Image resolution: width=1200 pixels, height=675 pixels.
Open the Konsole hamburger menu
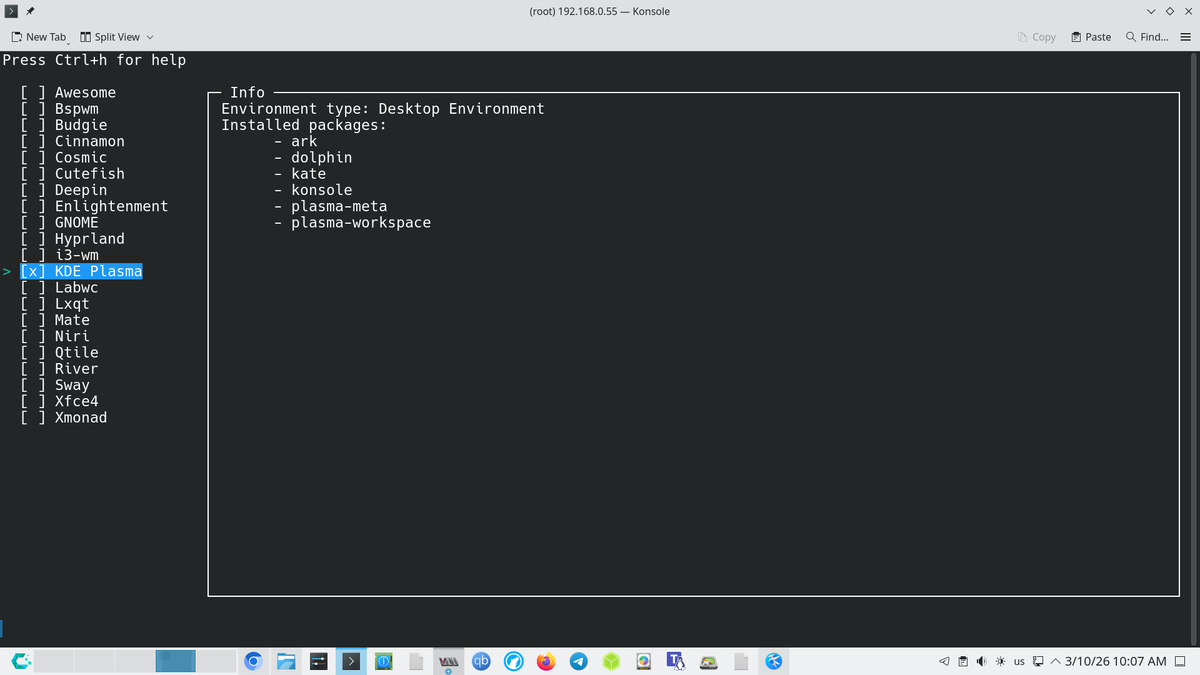[1186, 37]
